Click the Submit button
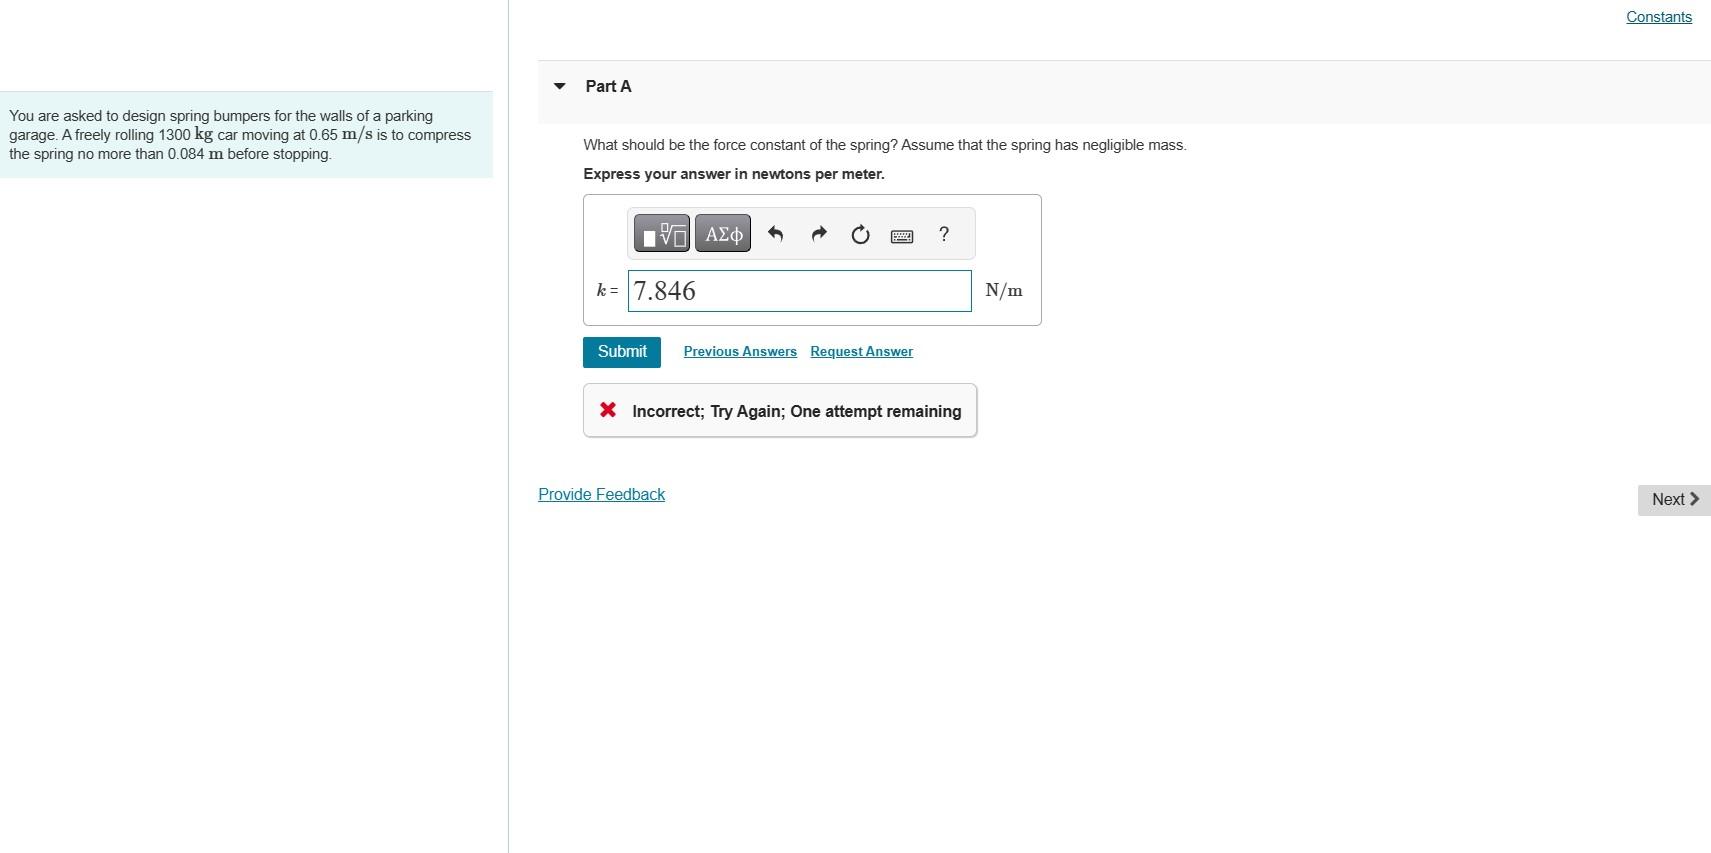 point(622,352)
